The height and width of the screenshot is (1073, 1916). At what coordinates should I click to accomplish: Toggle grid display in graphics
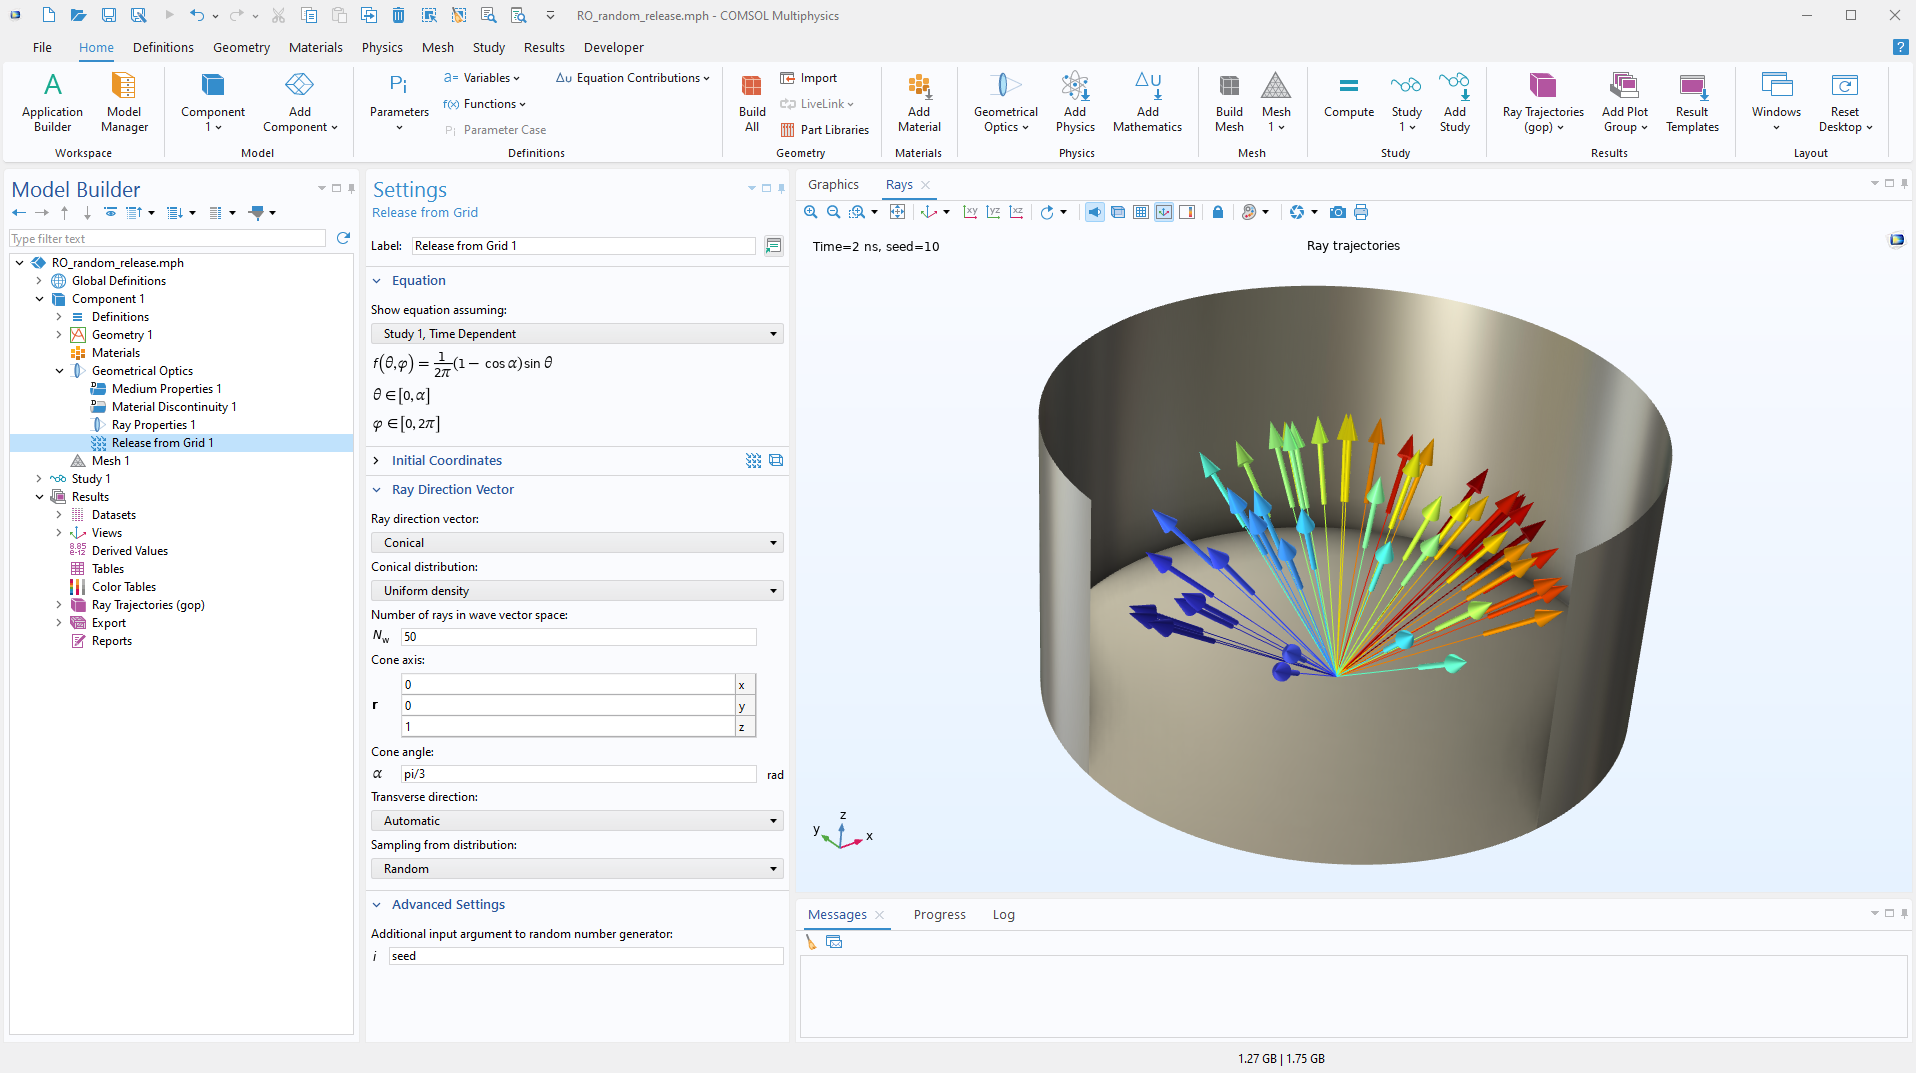(1141, 212)
